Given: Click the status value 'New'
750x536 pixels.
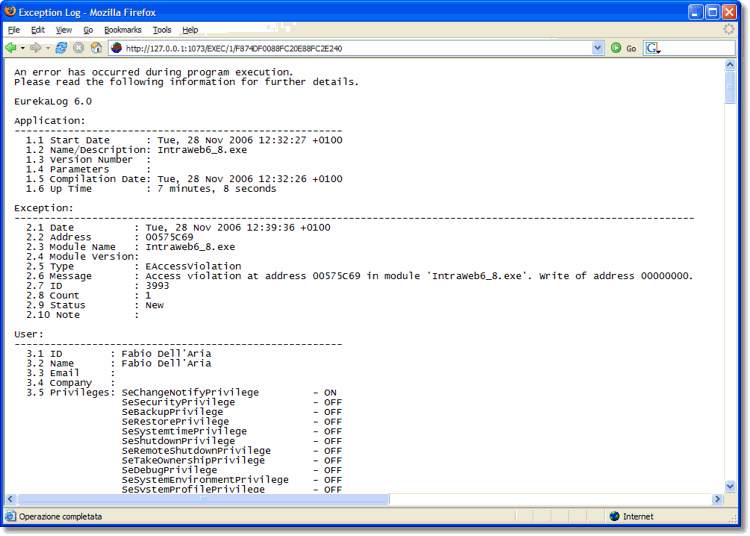Looking at the screenshot, I should click(154, 305).
